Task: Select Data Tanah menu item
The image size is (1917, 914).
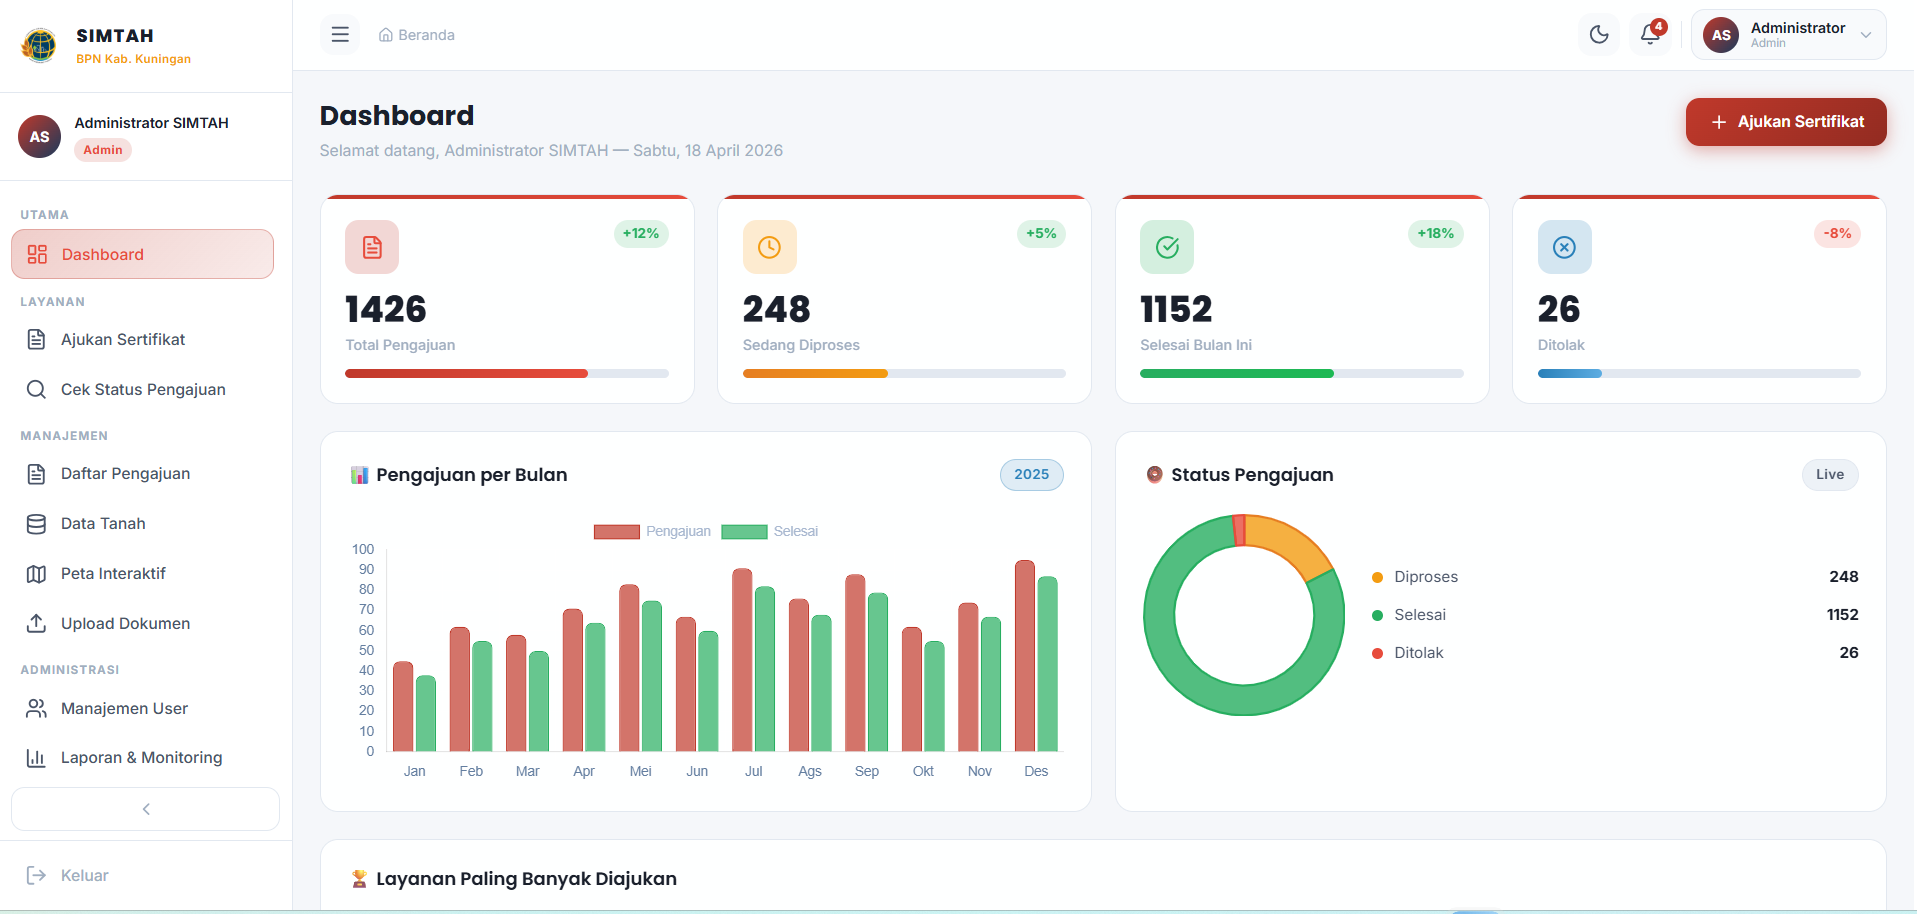Action: [142, 523]
